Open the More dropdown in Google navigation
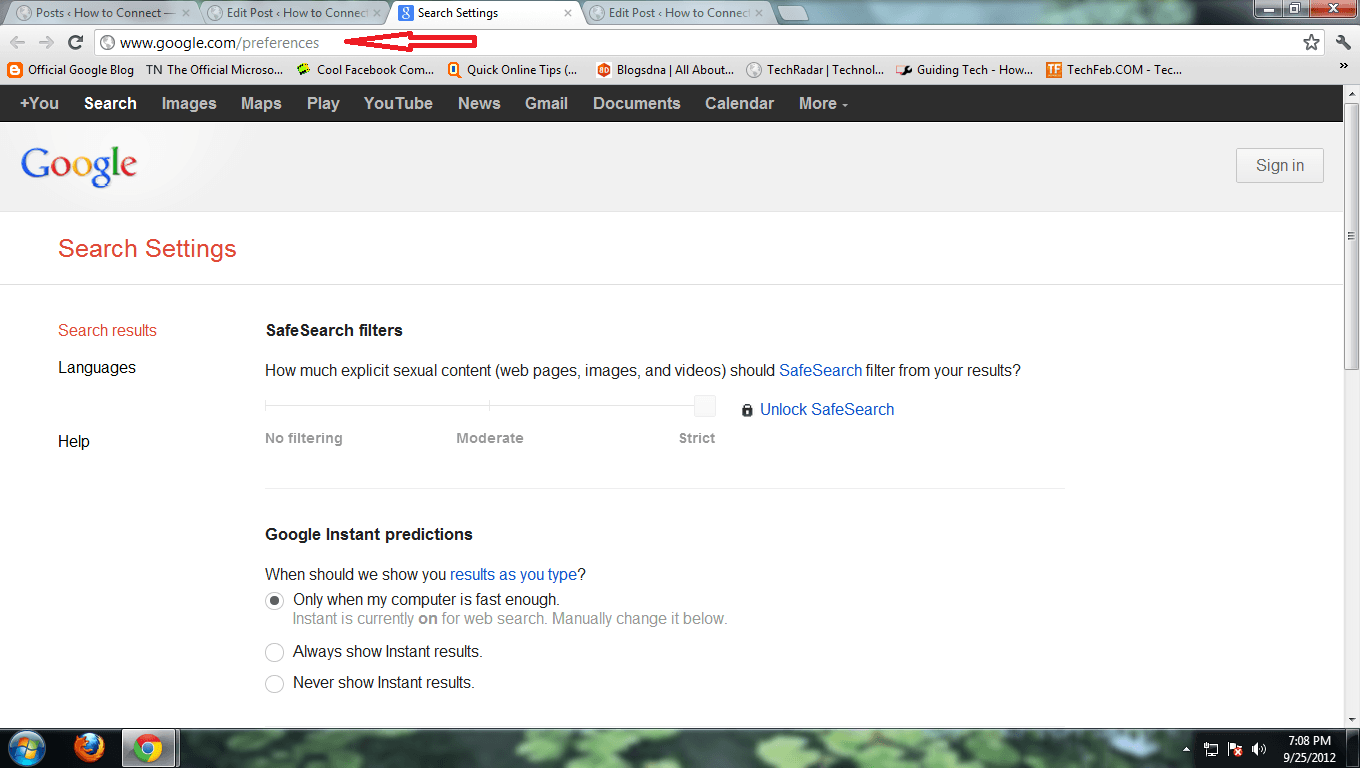 coord(822,103)
